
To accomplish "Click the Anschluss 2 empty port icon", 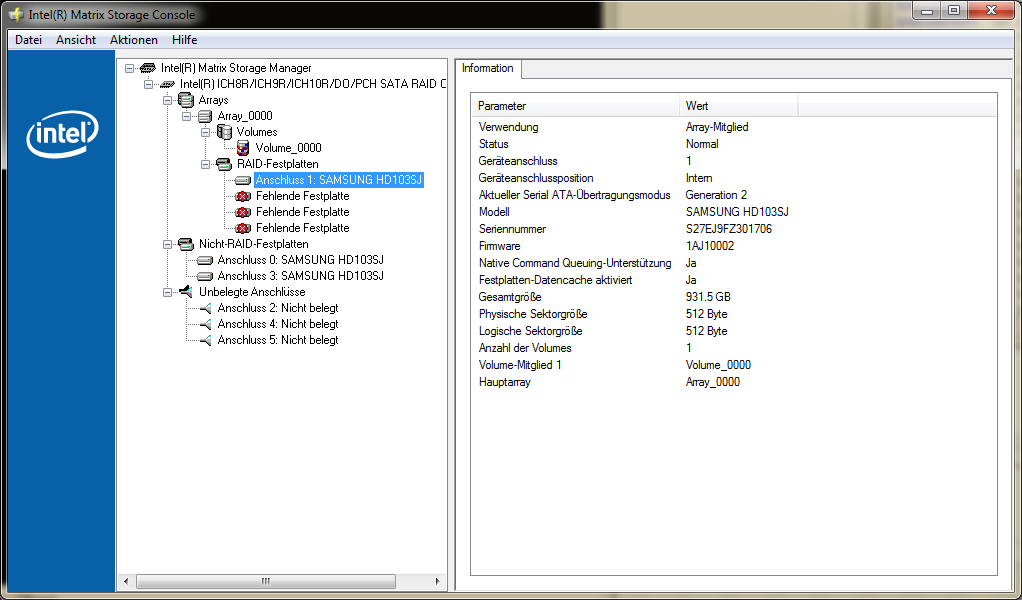I will 205,308.
